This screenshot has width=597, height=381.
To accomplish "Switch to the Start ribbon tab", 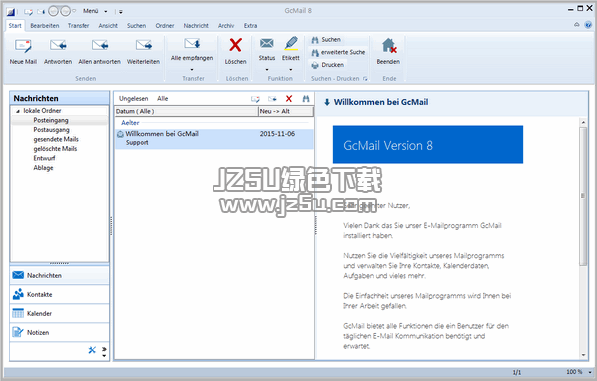I will tap(15, 26).
